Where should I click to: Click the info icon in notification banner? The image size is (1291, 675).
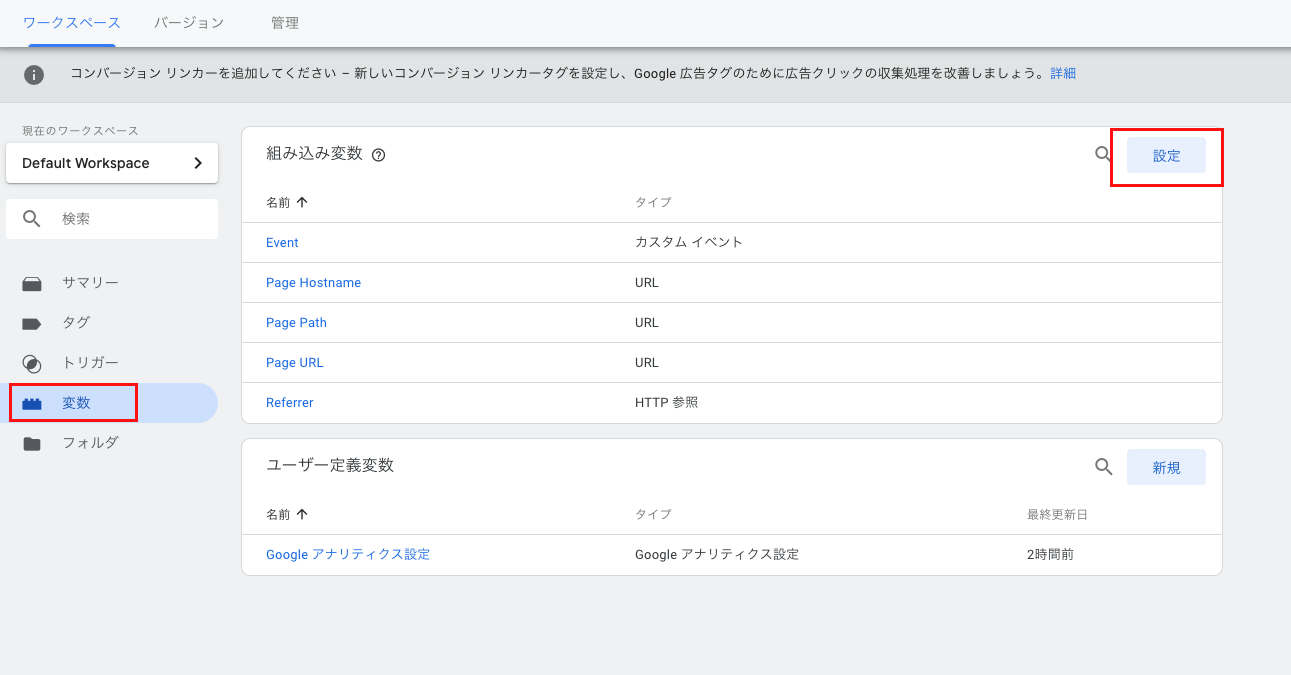point(34,74)
